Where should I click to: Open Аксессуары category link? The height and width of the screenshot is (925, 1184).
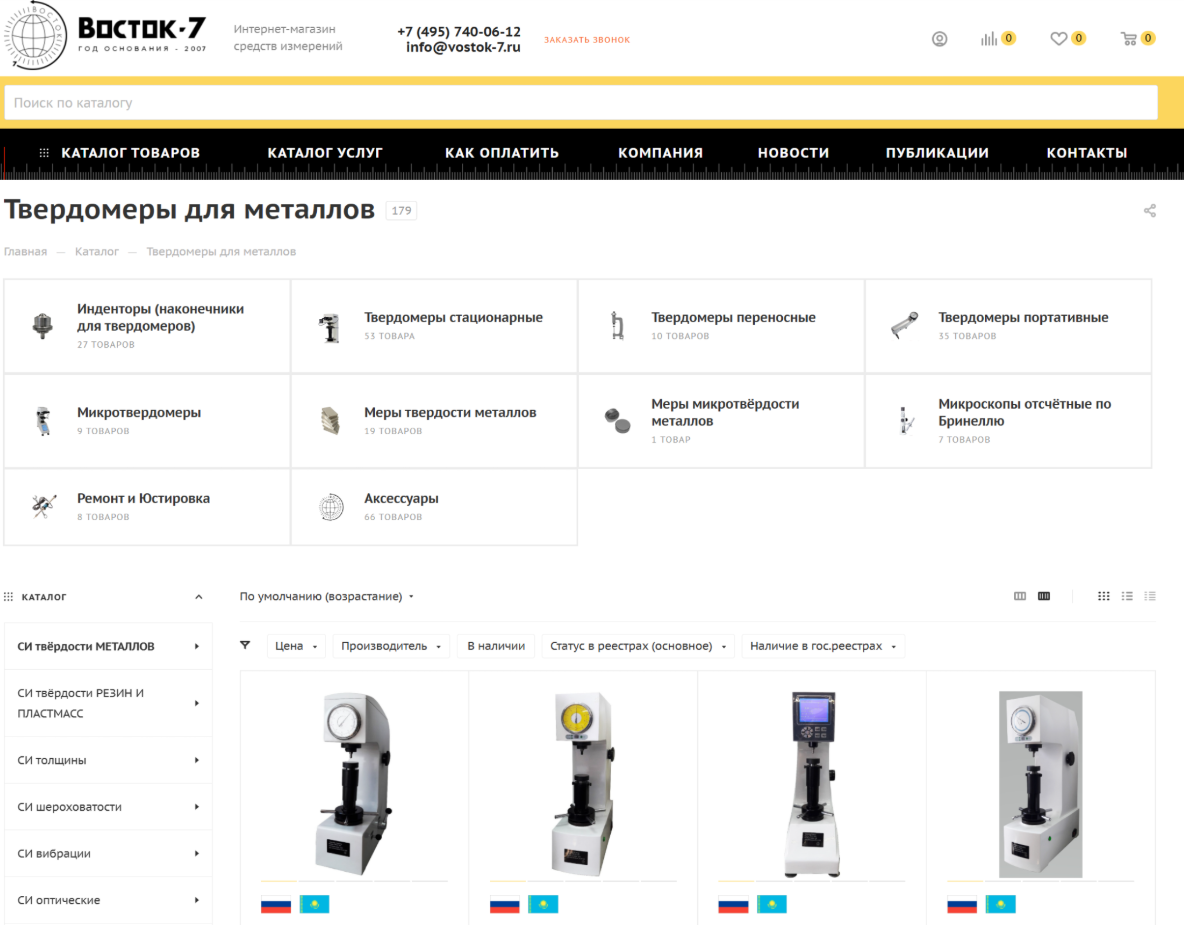tap(401, 498)
